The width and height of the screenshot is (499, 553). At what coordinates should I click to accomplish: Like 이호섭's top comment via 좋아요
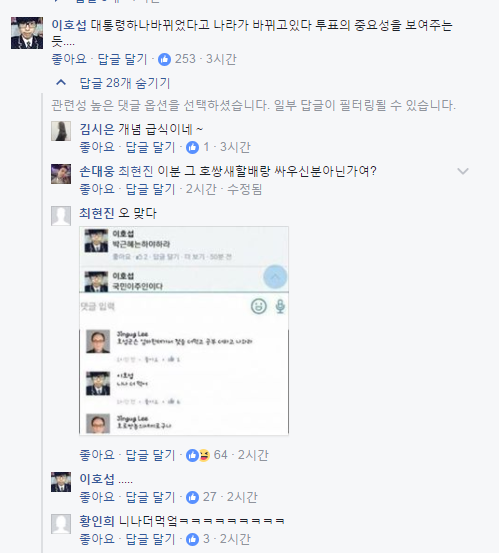pyautogui.click(x=69, y=59)
